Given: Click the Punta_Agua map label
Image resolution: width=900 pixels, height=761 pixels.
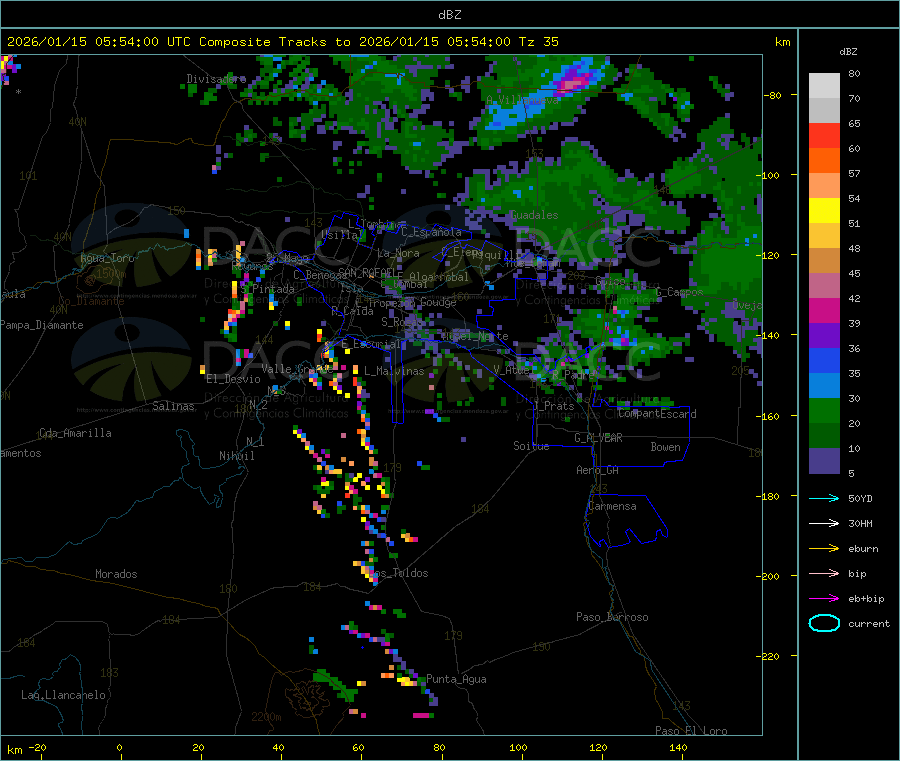Looking at the screenshot, I should click(x=456, y=679).
